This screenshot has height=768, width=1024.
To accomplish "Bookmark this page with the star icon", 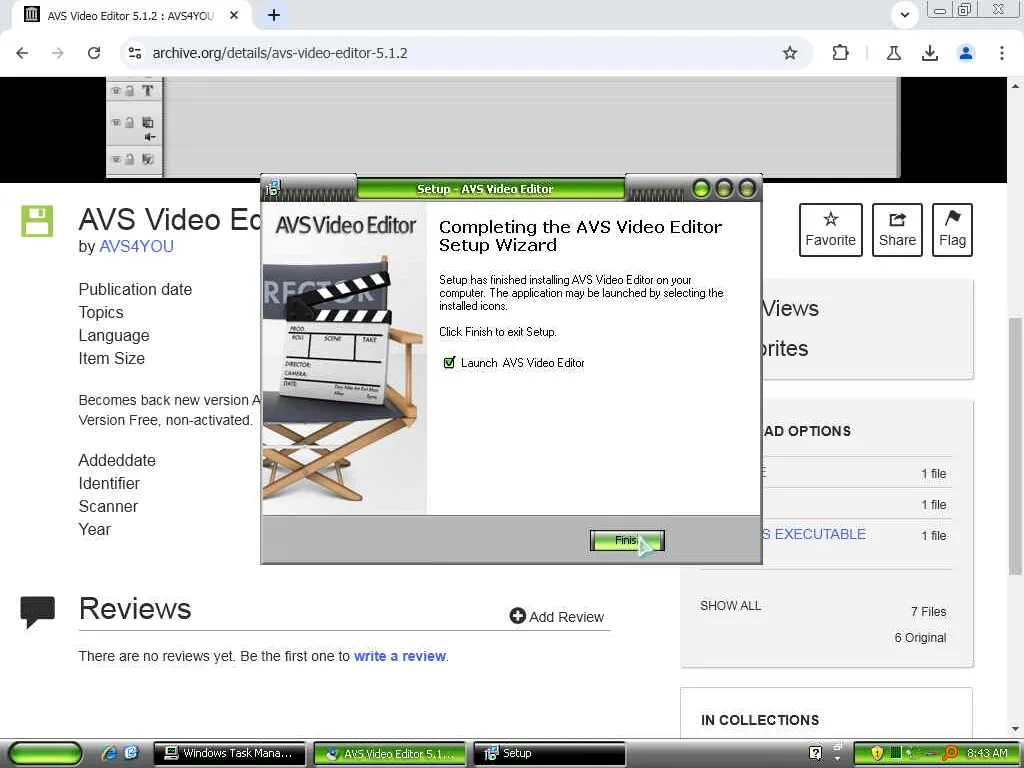I will coord(790,53).
